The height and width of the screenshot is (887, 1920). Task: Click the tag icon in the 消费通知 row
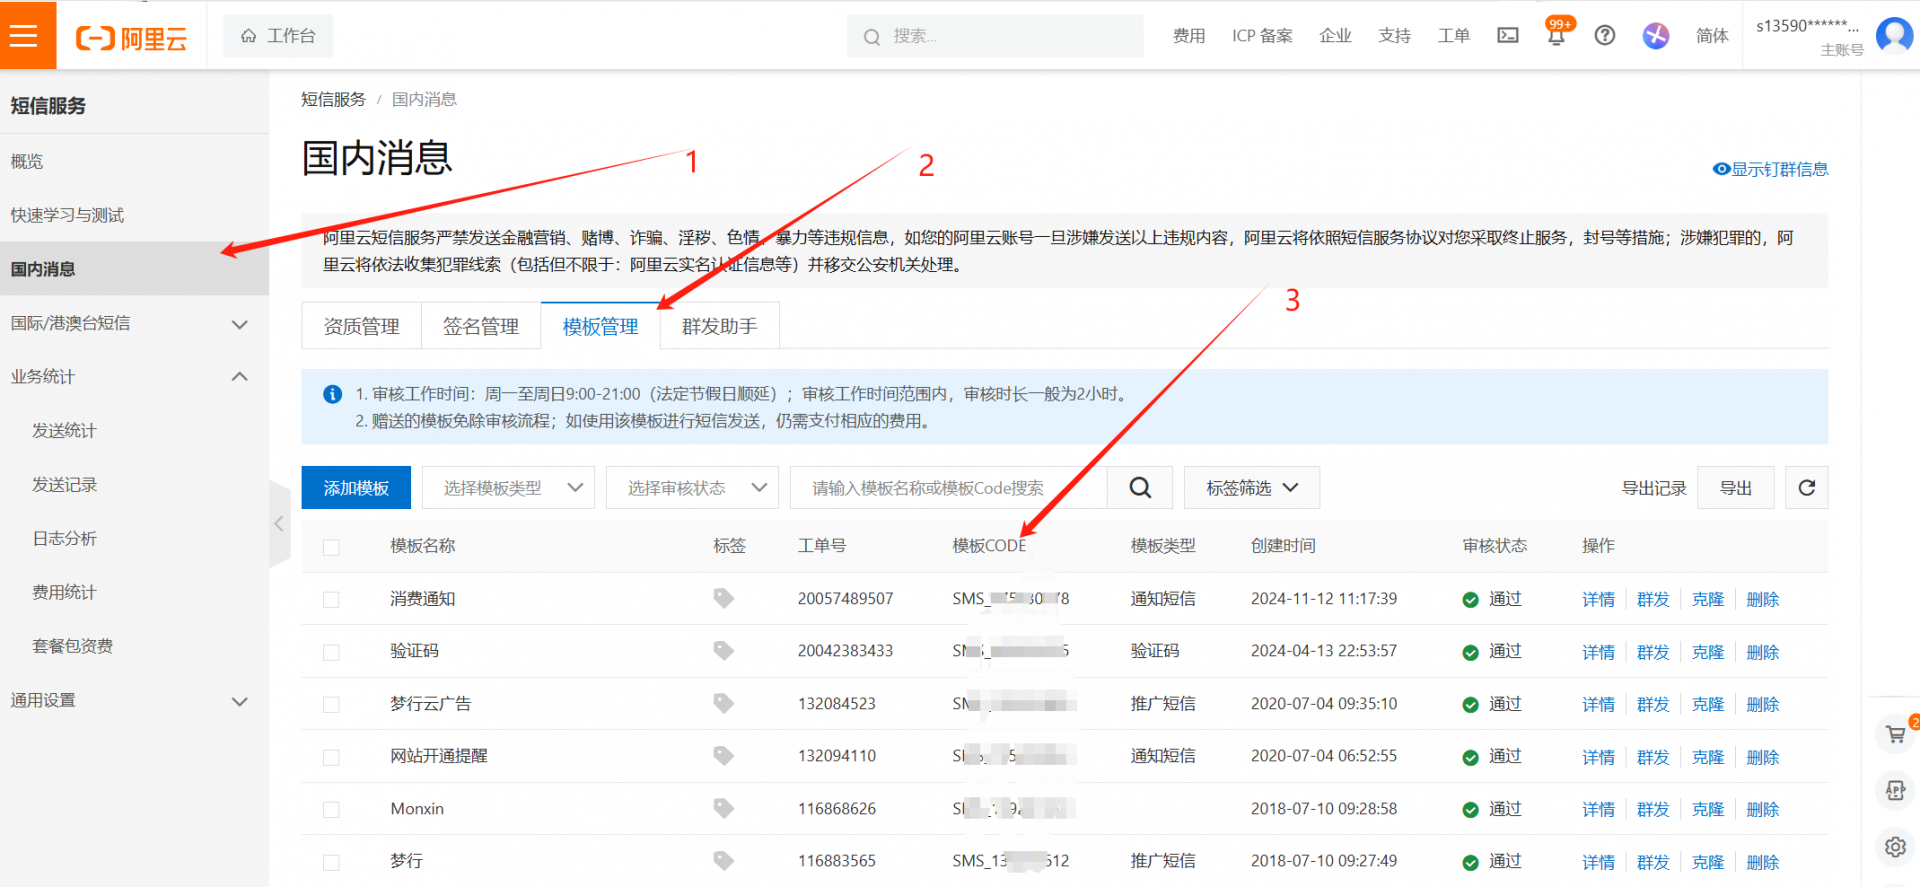click(x=723, y=598)
